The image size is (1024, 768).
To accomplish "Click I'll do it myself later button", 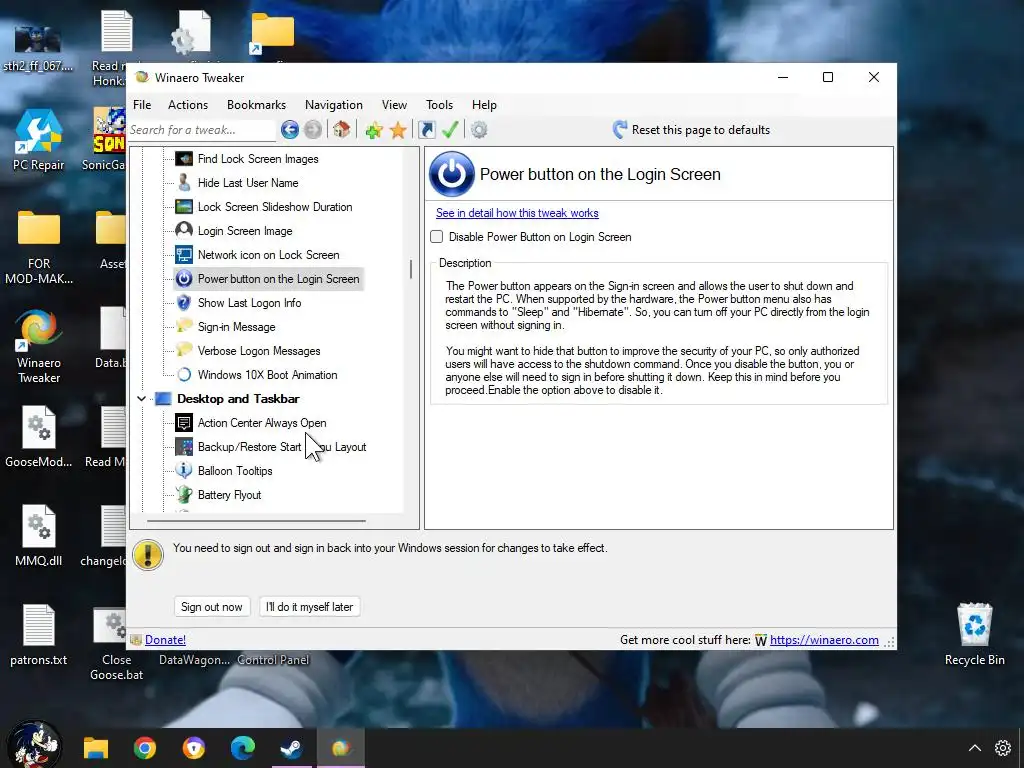I will click(x=310, y=607).
